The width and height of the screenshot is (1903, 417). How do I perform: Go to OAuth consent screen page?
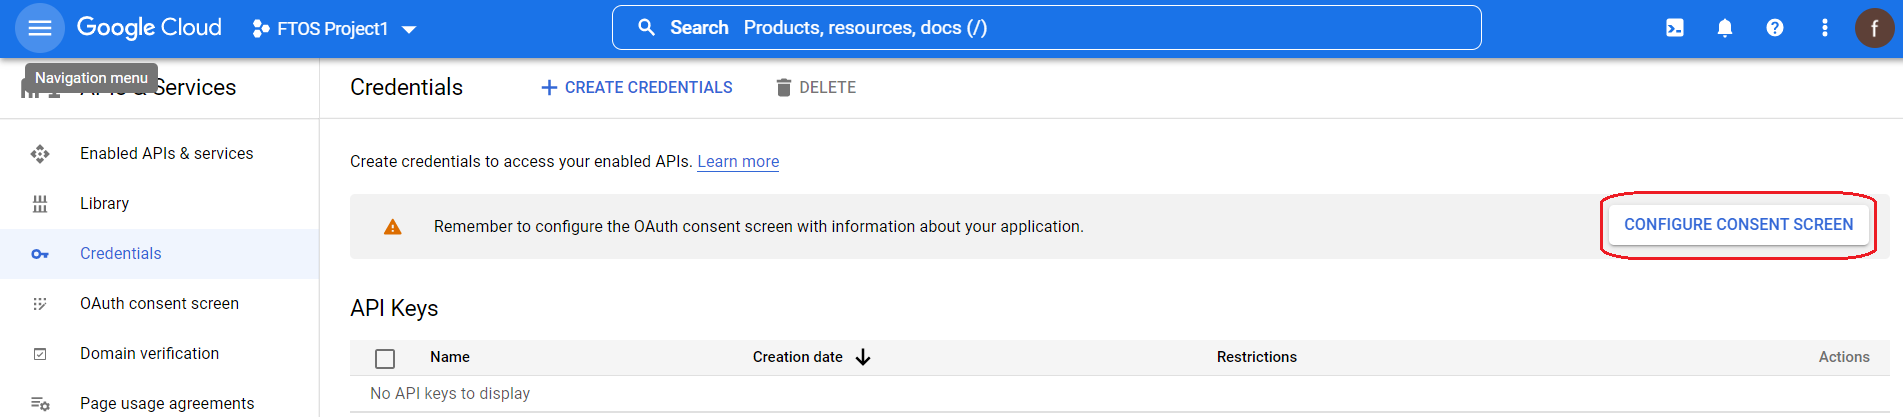pyautogui.click(x=159, y=304)
